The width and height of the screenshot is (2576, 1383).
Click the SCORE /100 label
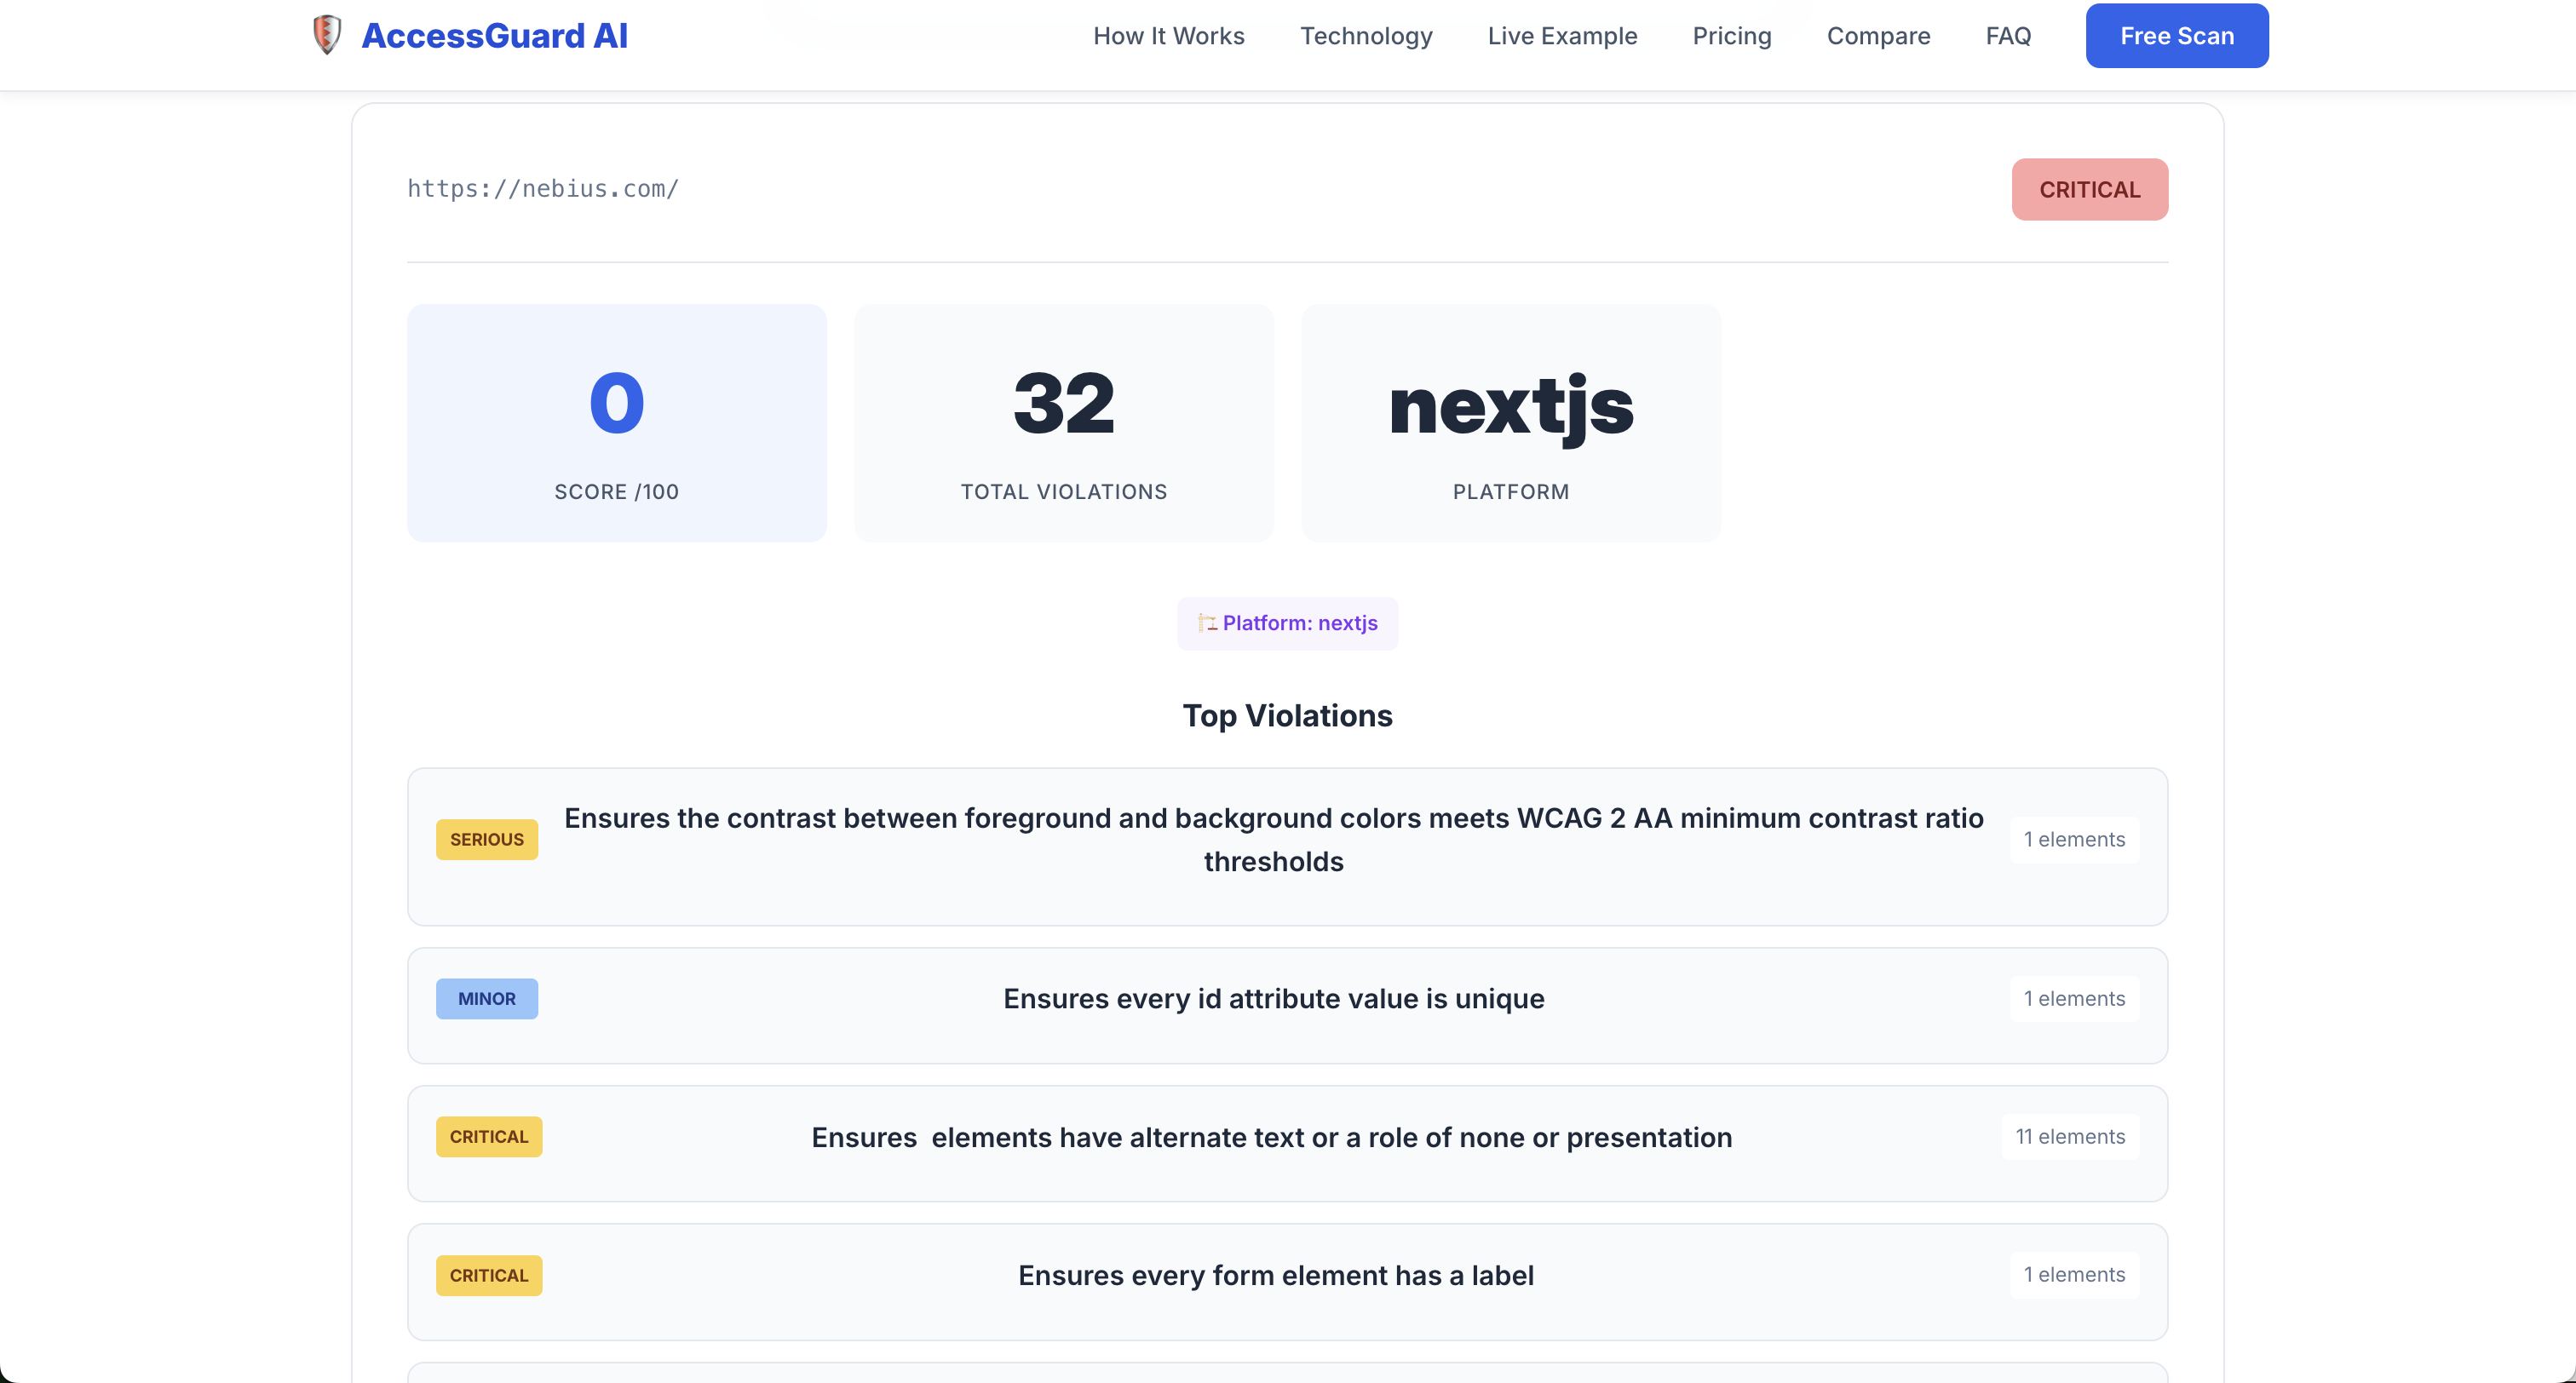[617, 492]
